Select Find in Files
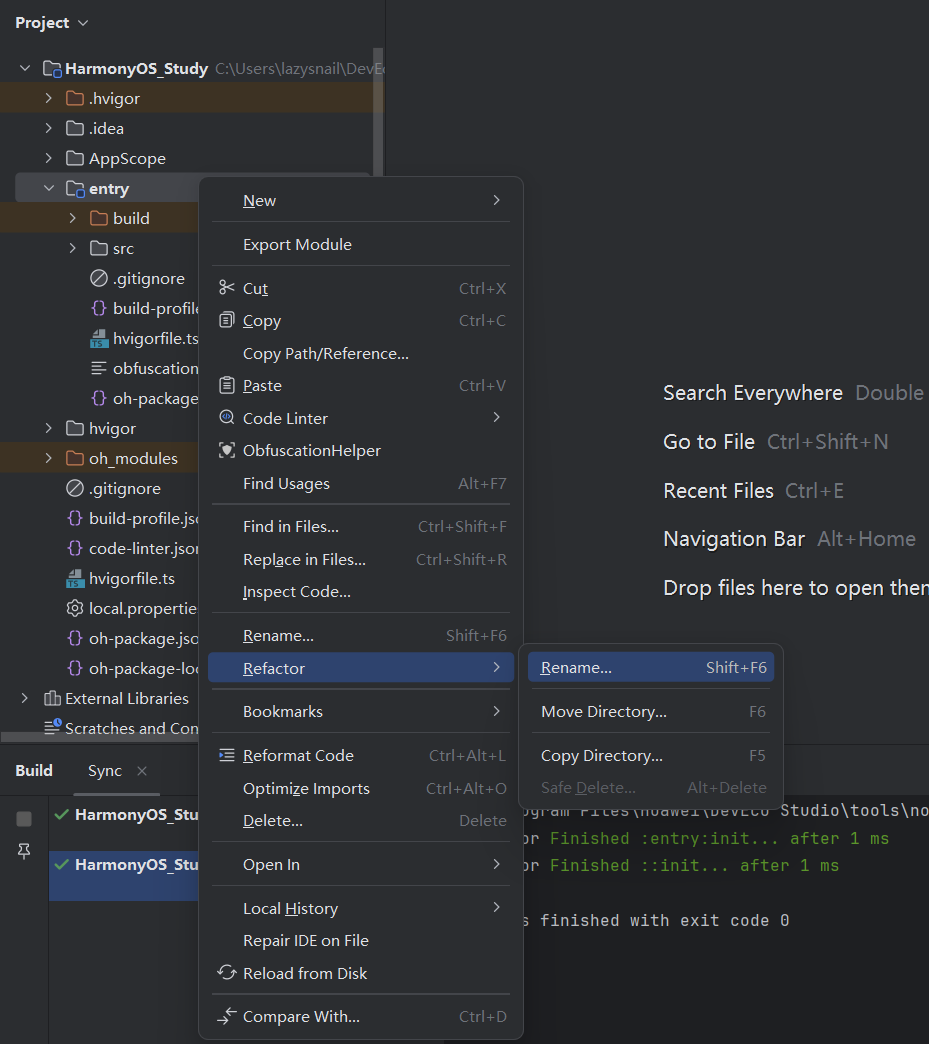This screenshot has height=1044, width=929. (360, 527)
